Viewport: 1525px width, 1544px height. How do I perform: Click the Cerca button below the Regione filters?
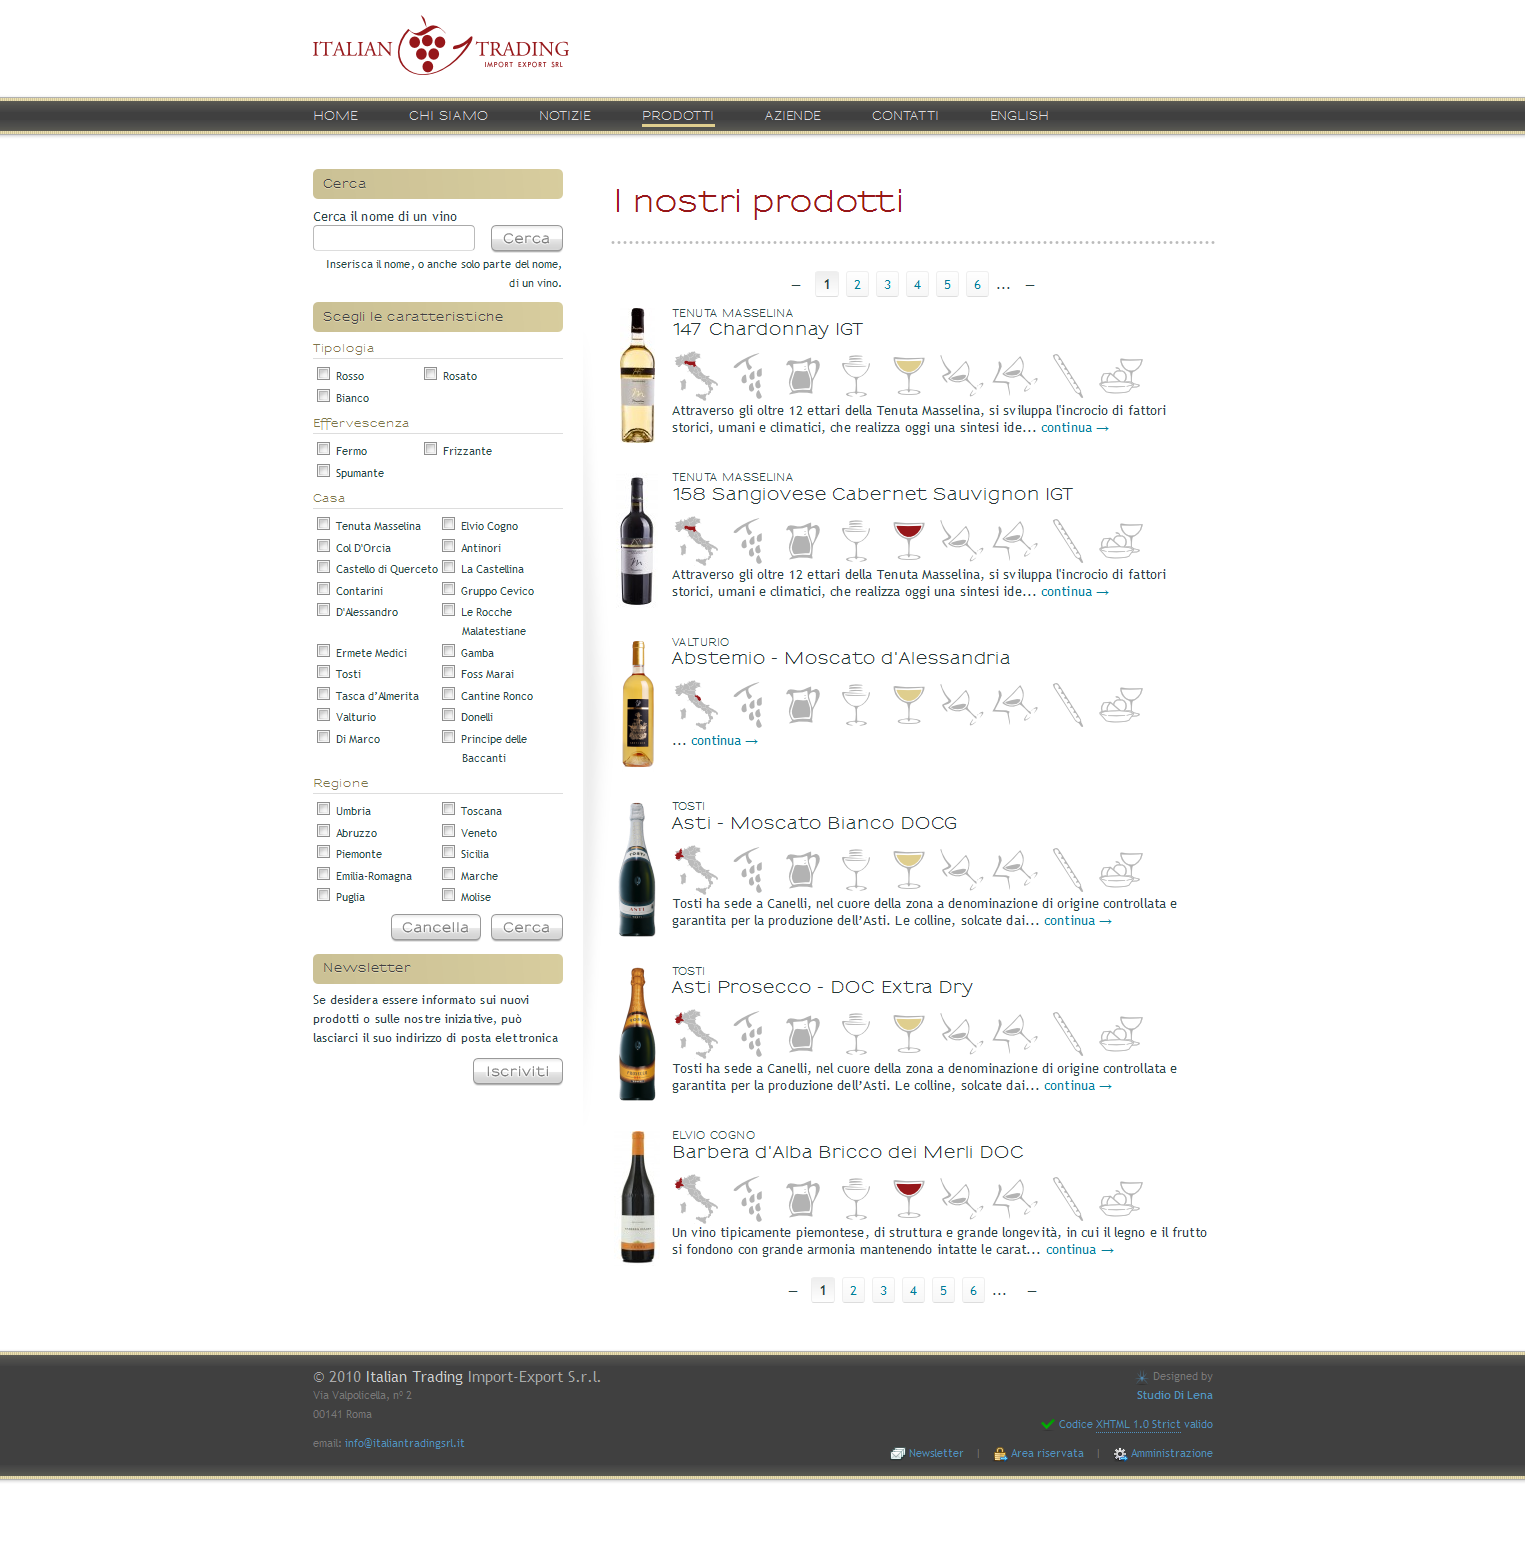[x=527, y=927]
